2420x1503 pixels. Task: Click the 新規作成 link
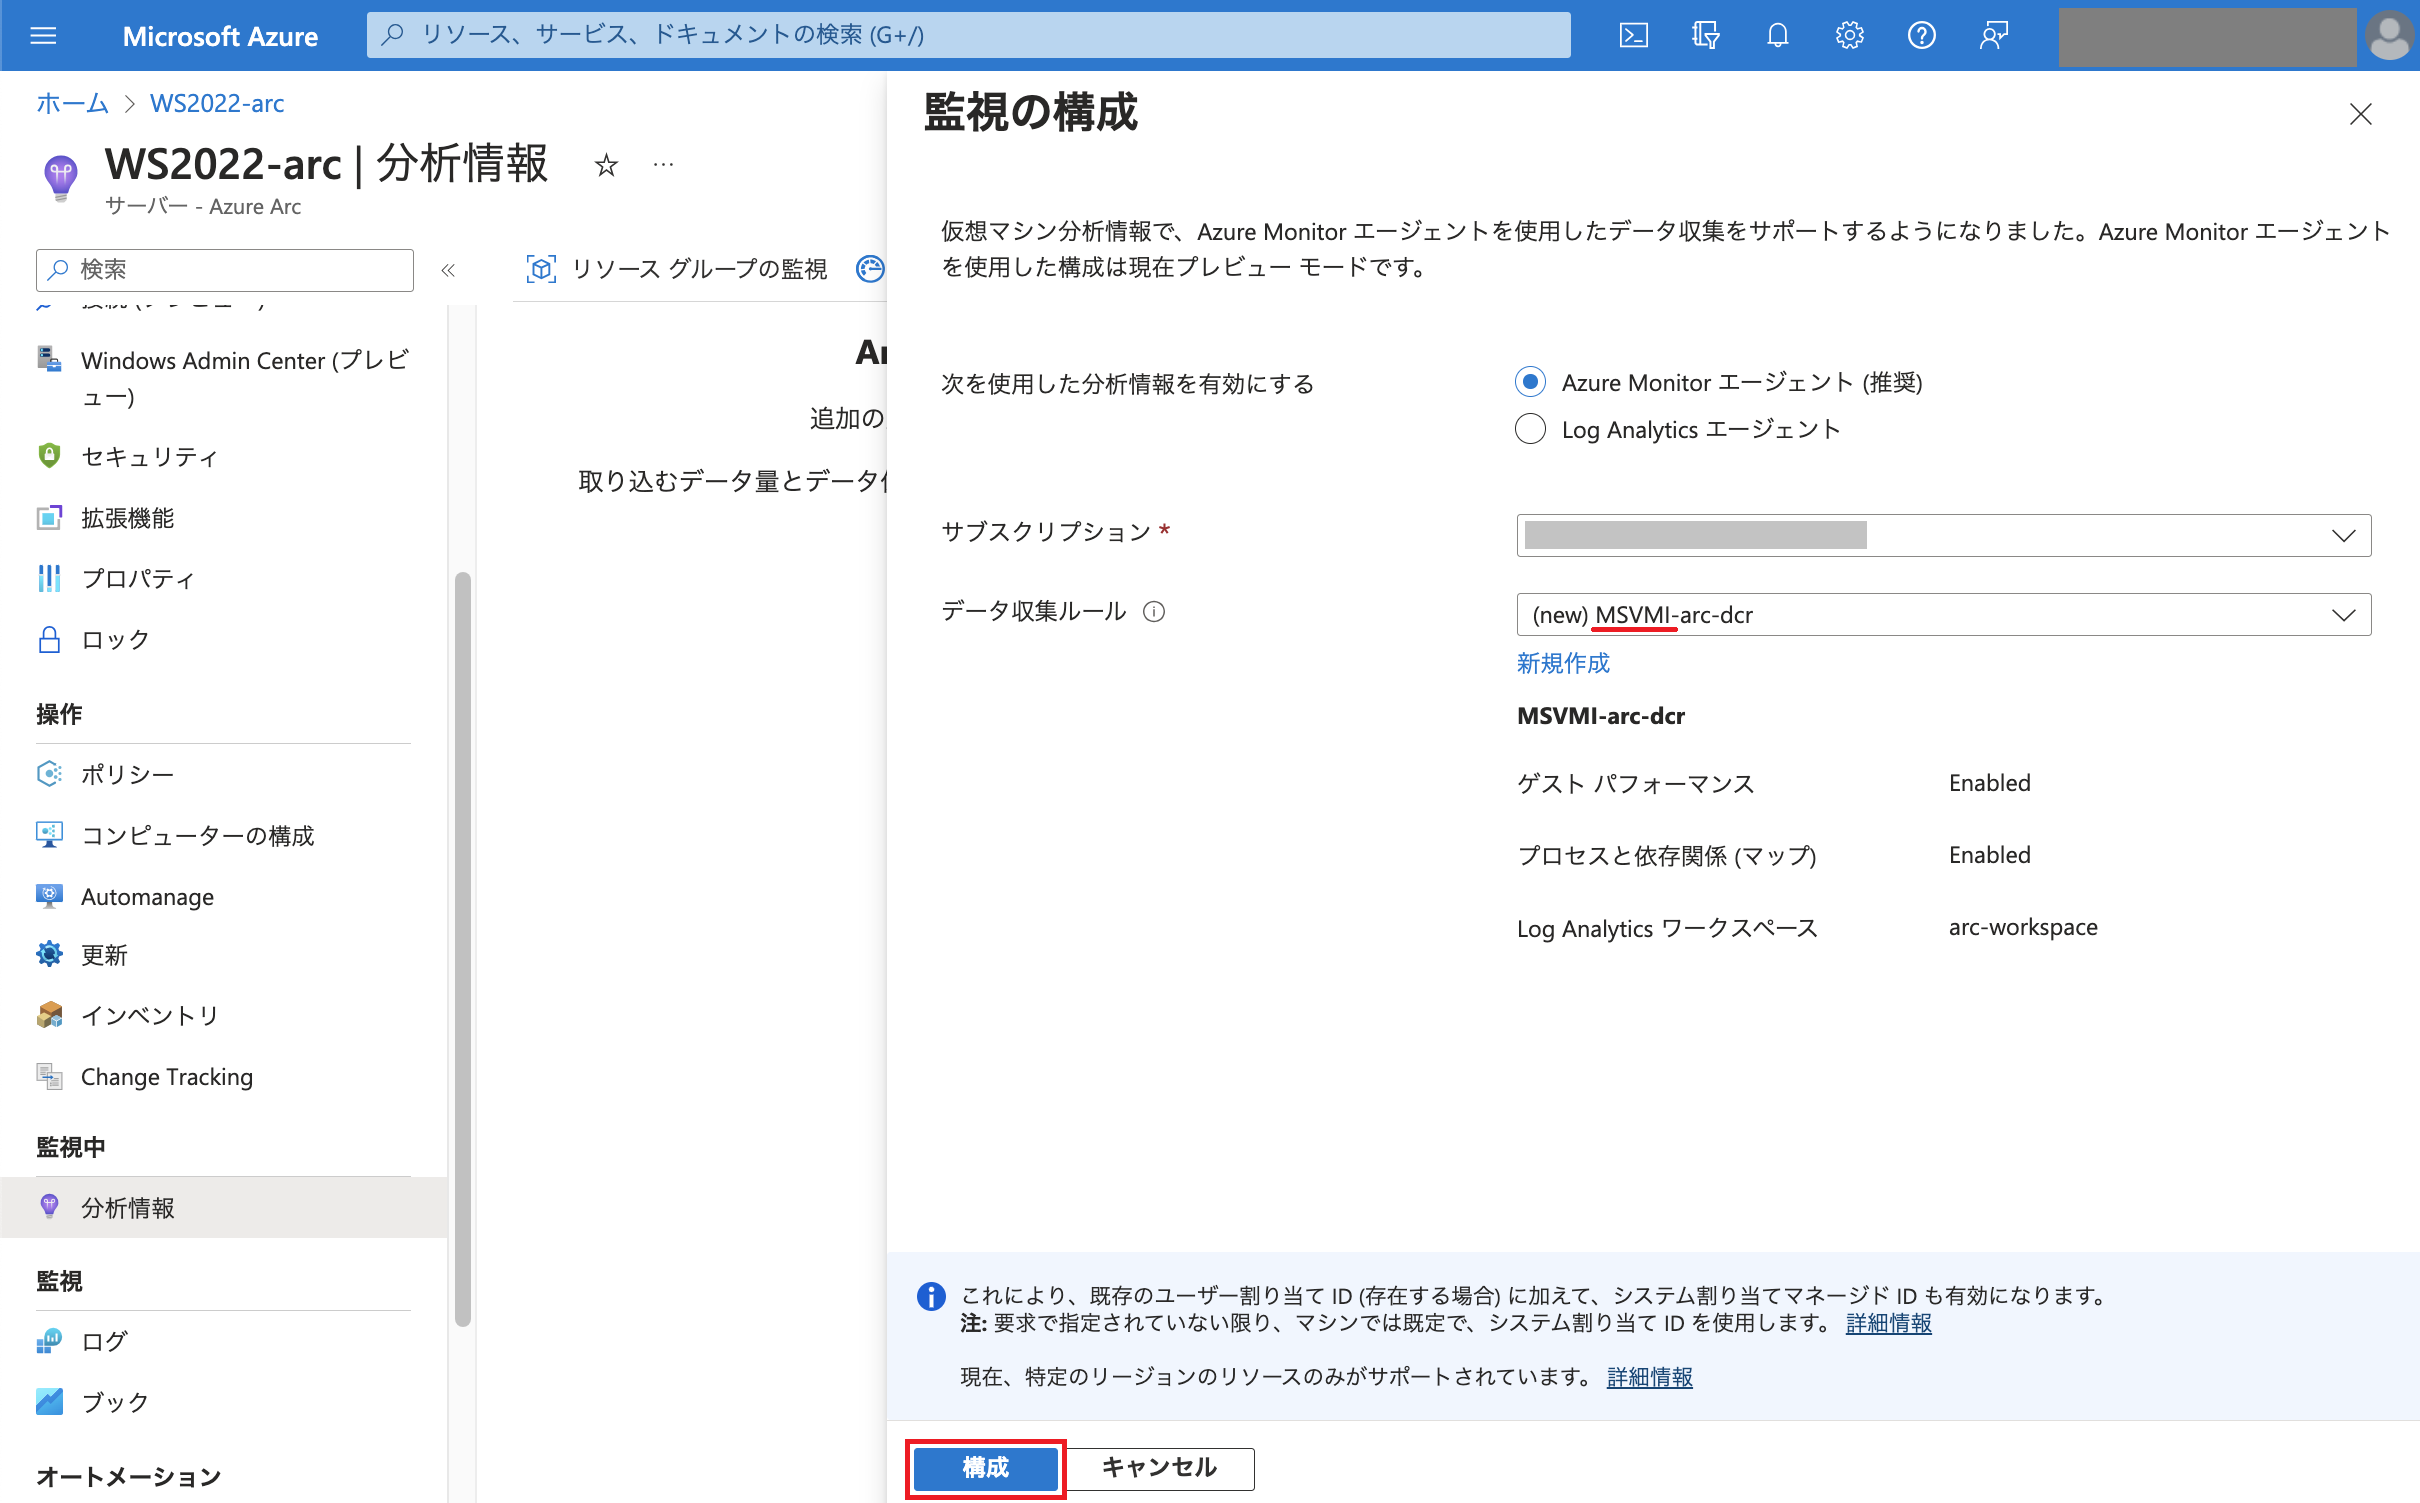click(x=1563, y=663)
